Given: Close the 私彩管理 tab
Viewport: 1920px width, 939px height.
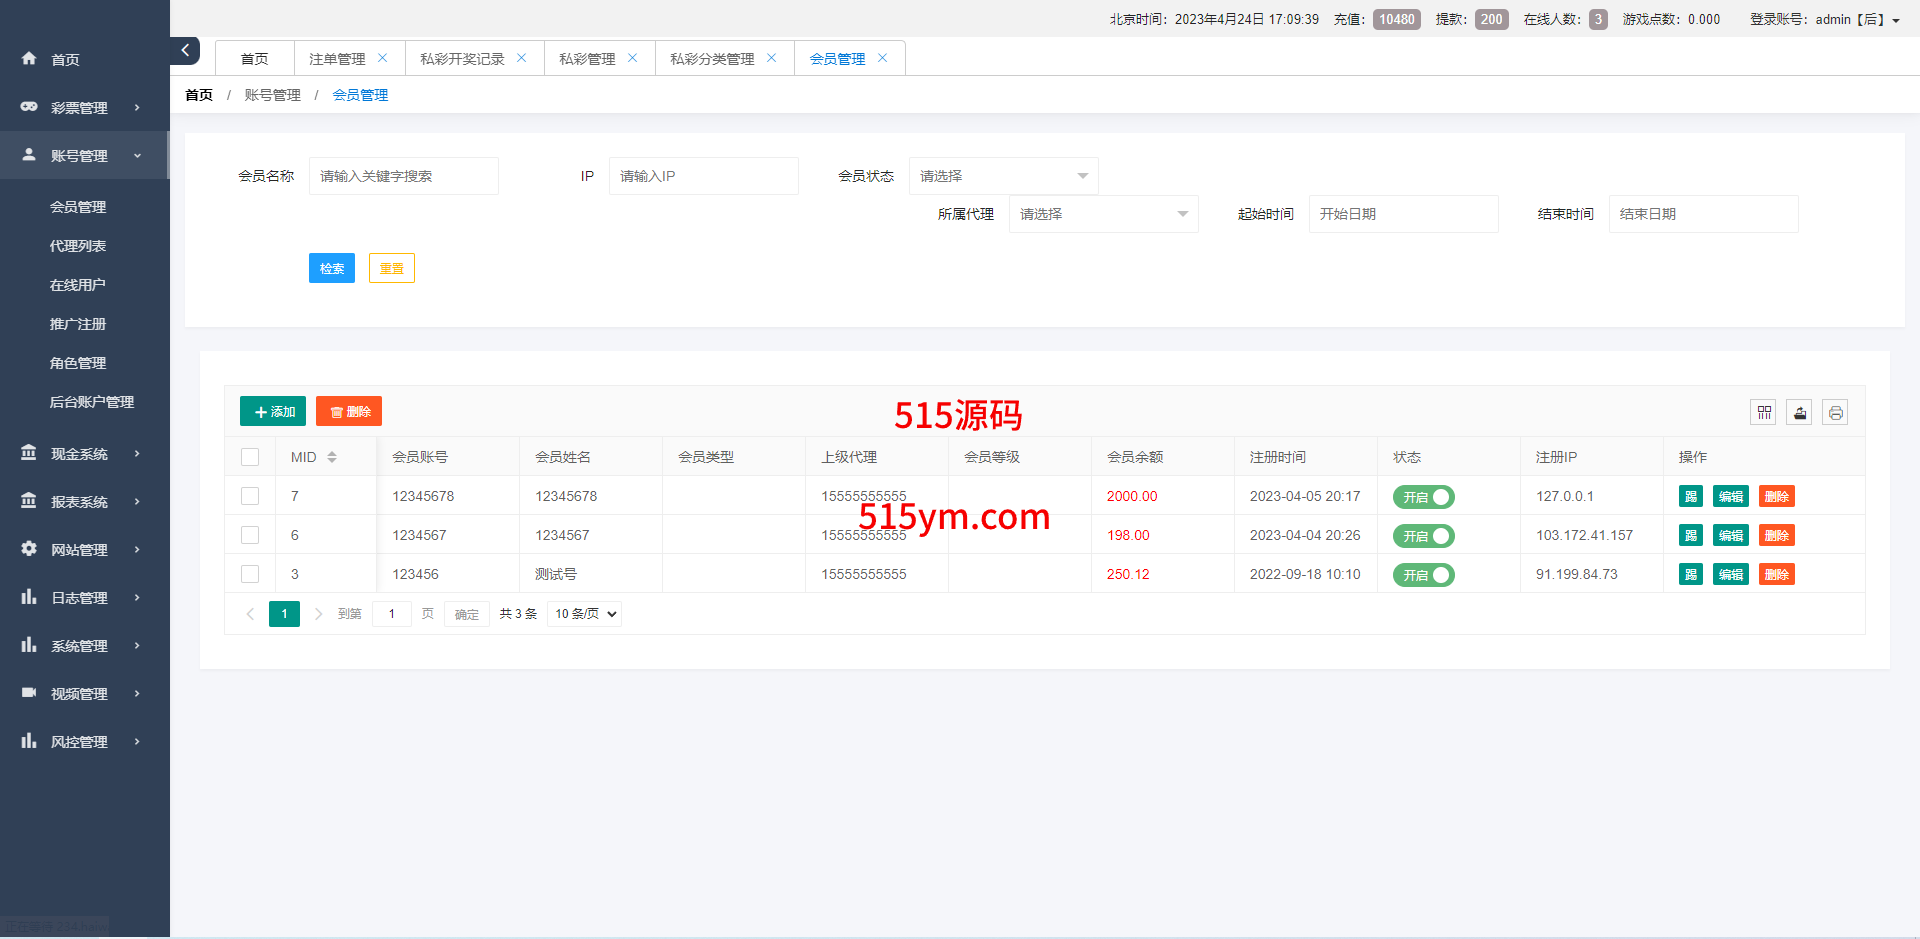Looking at the screenshot, I should (x=632, y=58).
